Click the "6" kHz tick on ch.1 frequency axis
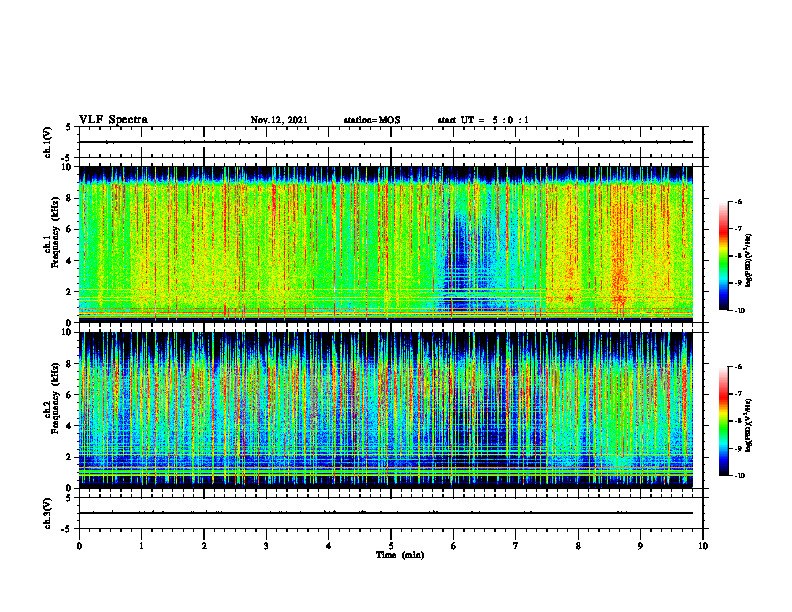 (71, 230)
